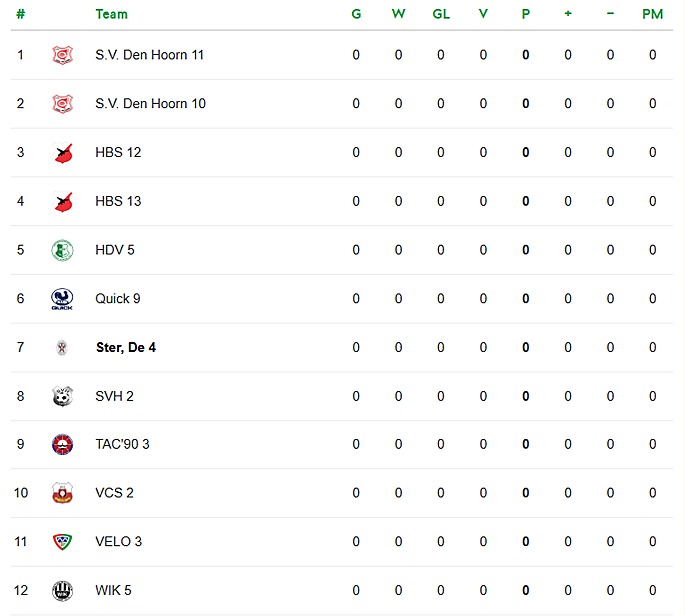Click the S.V. Den Hoorn 11 club logo
This screenshot has height=616, width=685.
pos(62,55)
